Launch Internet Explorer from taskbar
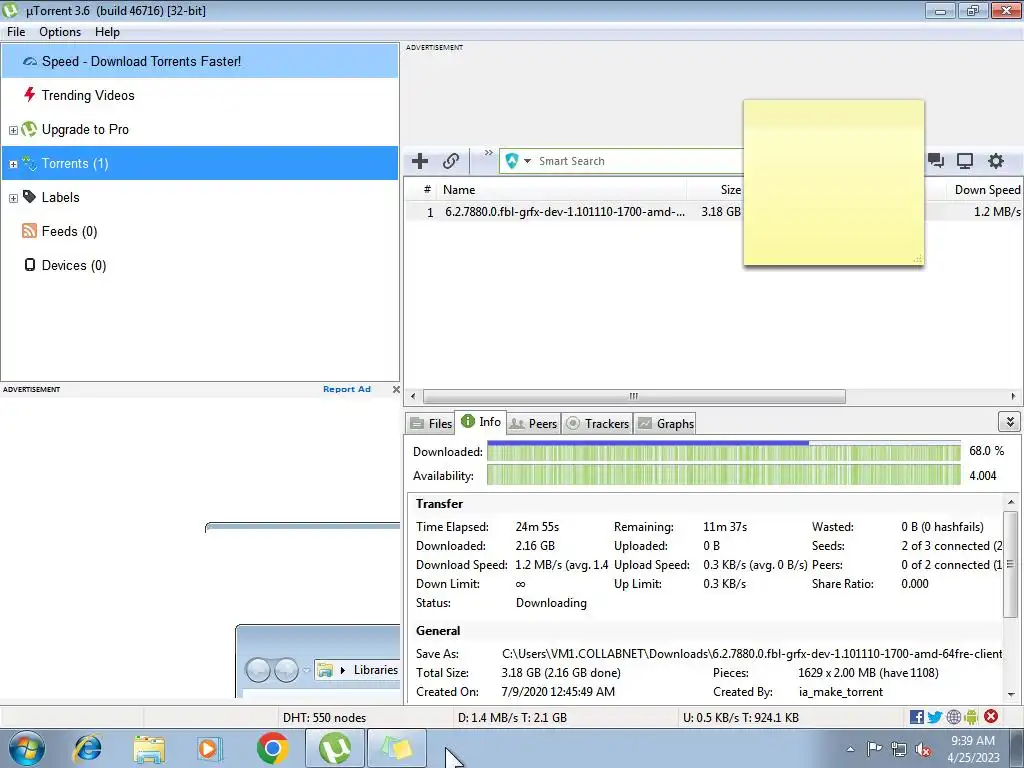The width and height of the screenshot is (1024, 768). pyautogui.click(x=88, y=748)
